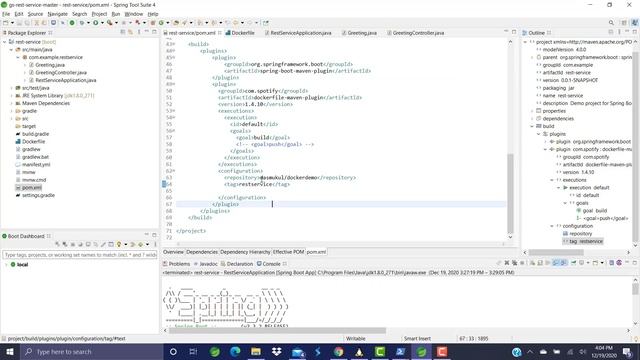
Task: Click the Open Perspective icon at toolbar end
Action: 624,23
